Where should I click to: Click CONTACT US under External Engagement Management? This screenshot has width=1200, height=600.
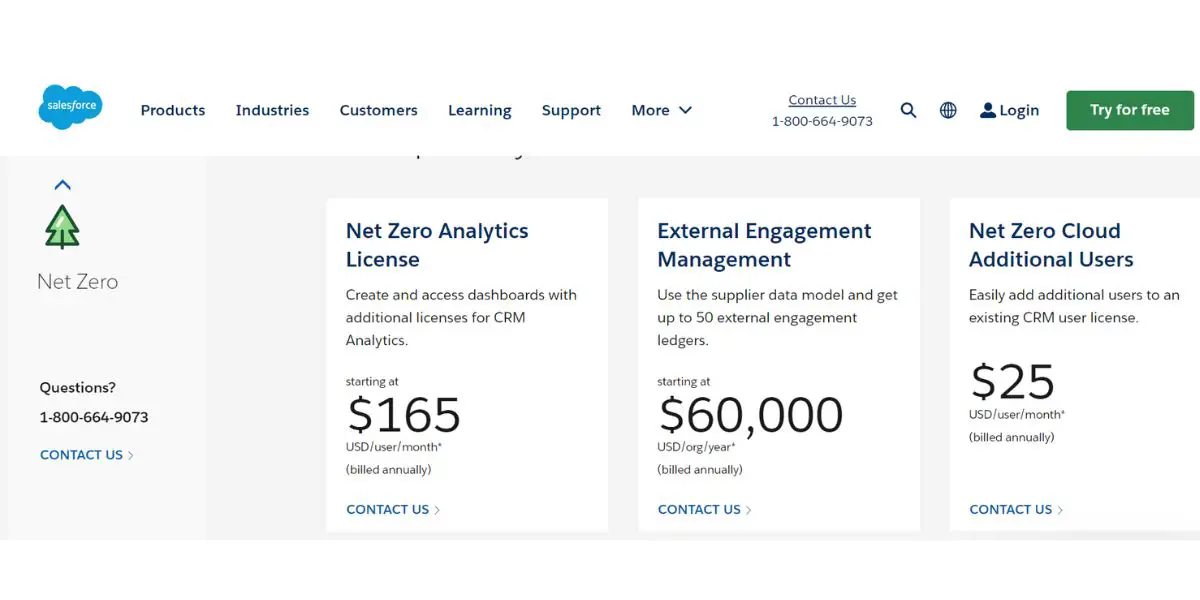click(x=704, y=509)
